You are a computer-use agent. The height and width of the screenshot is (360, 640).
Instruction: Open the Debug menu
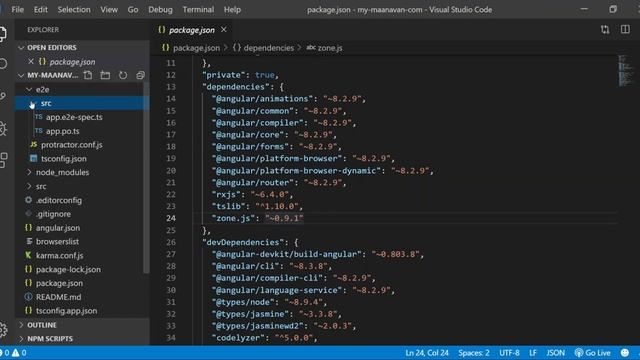coord(160,9)
